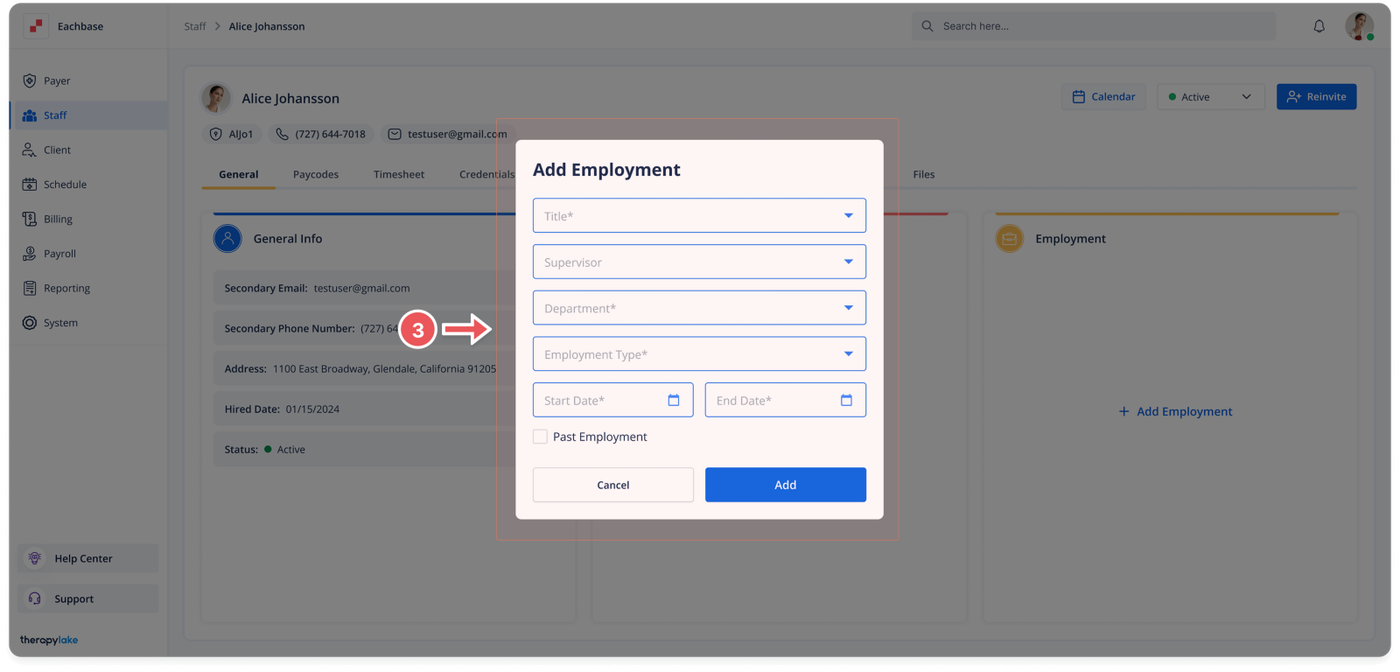Open Start Date calendar picker icon
This screenshot has width=1400, height=672.
[x=674, y=400]
